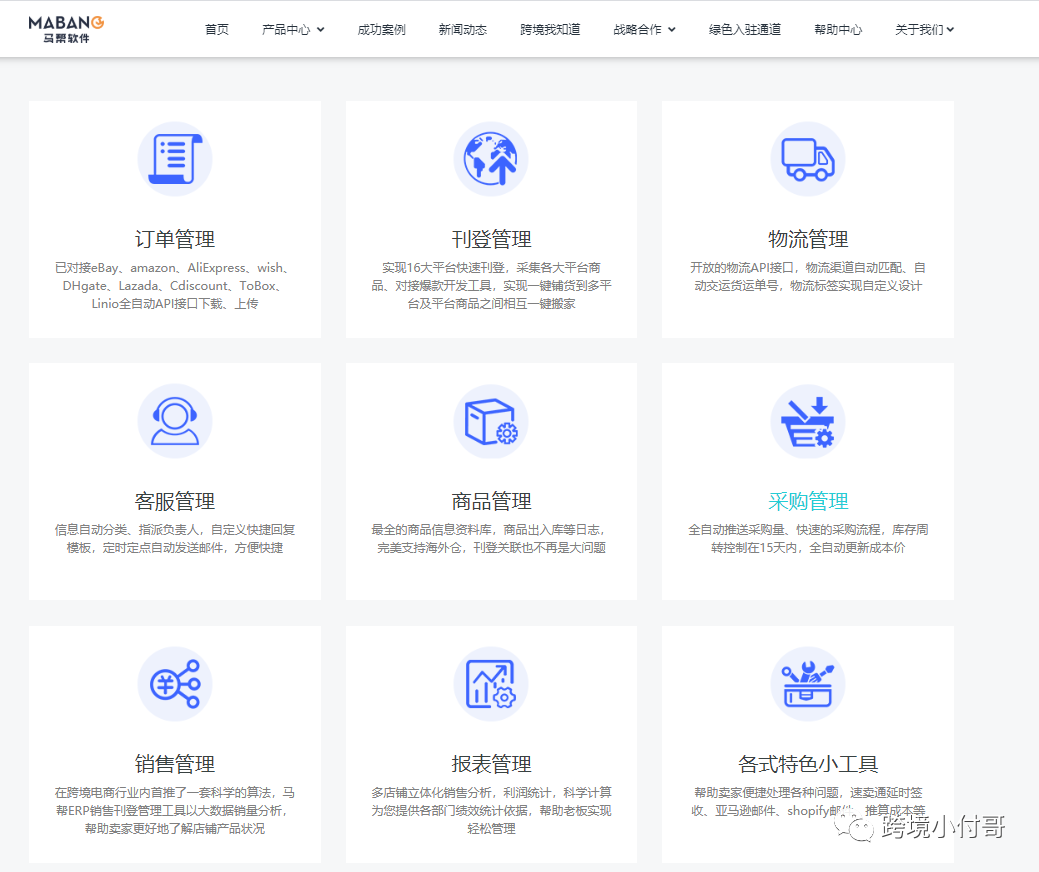Open the 客服管理 headset agent icon
Viewport: 1039px width, 872px height.
[175, 421]
